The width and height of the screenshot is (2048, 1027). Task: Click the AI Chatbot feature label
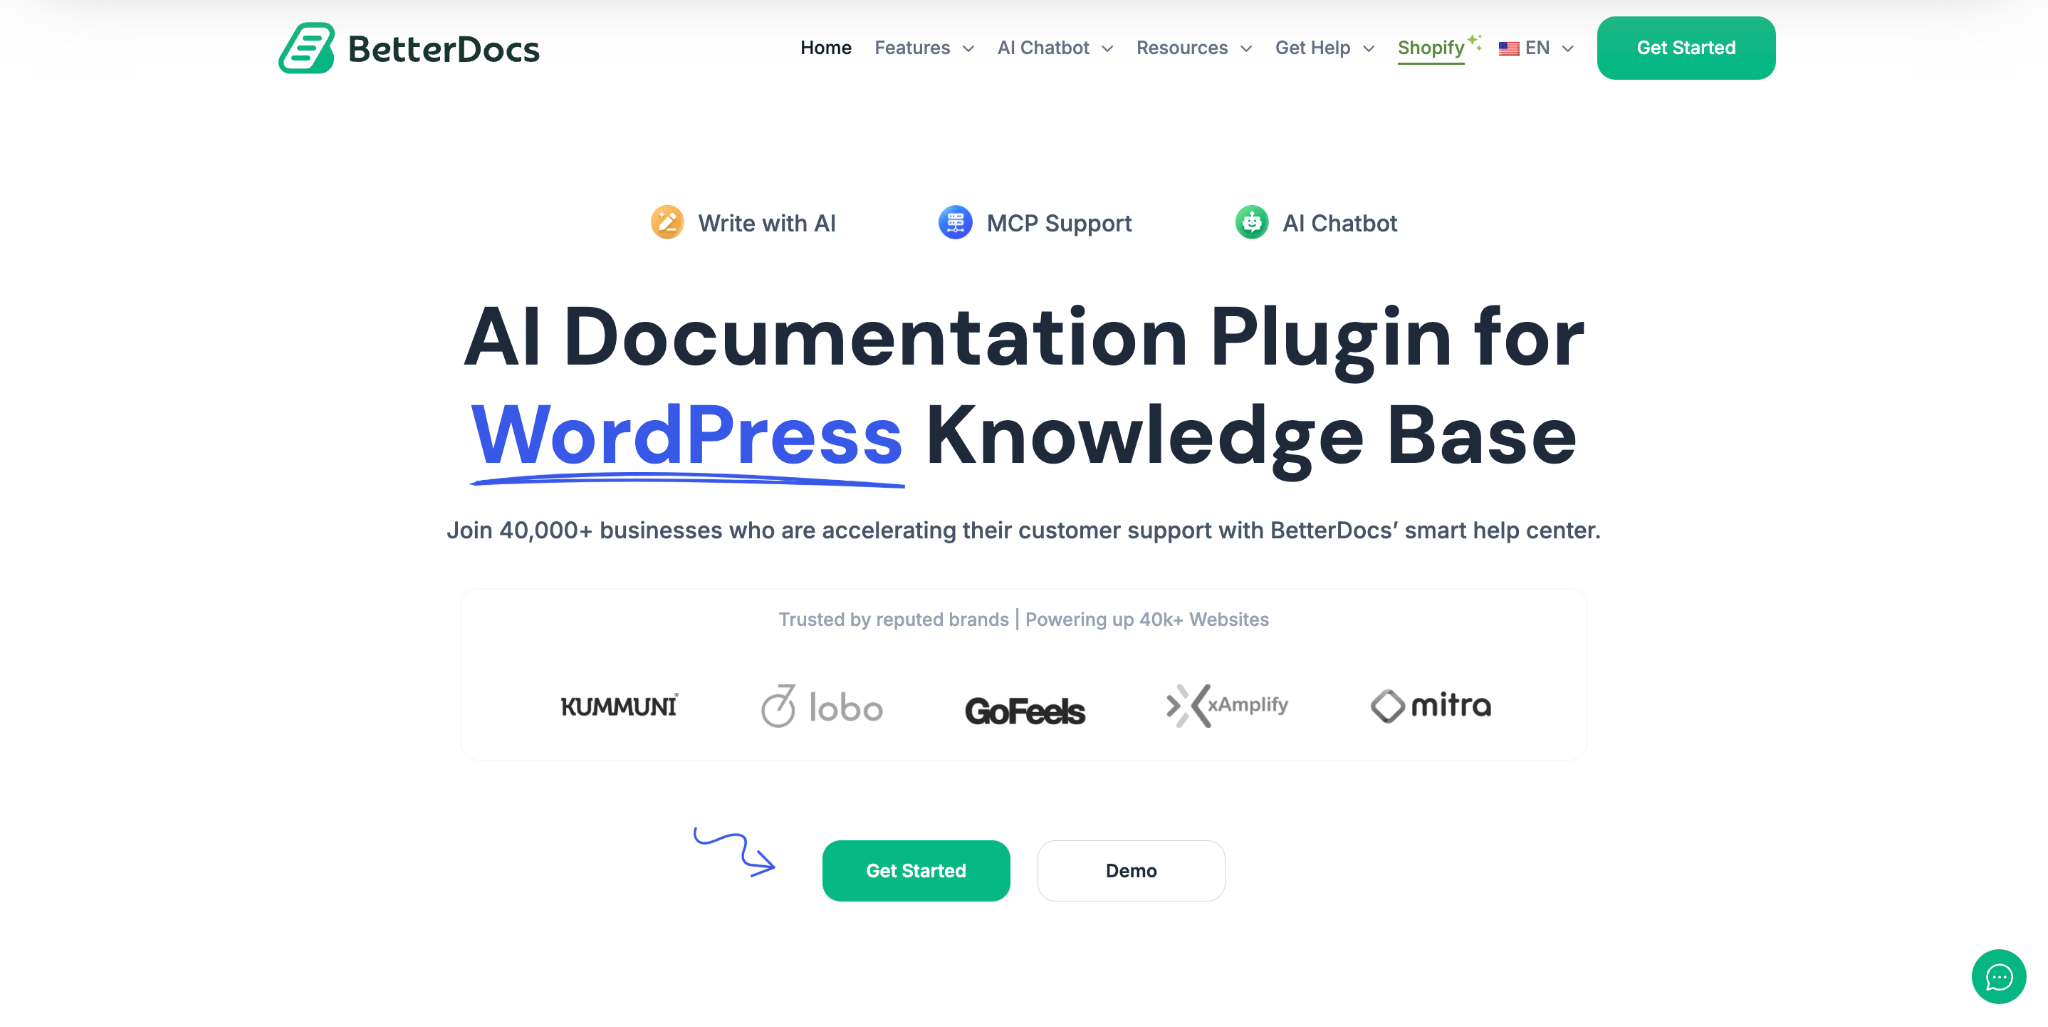tap(1340, 223)
